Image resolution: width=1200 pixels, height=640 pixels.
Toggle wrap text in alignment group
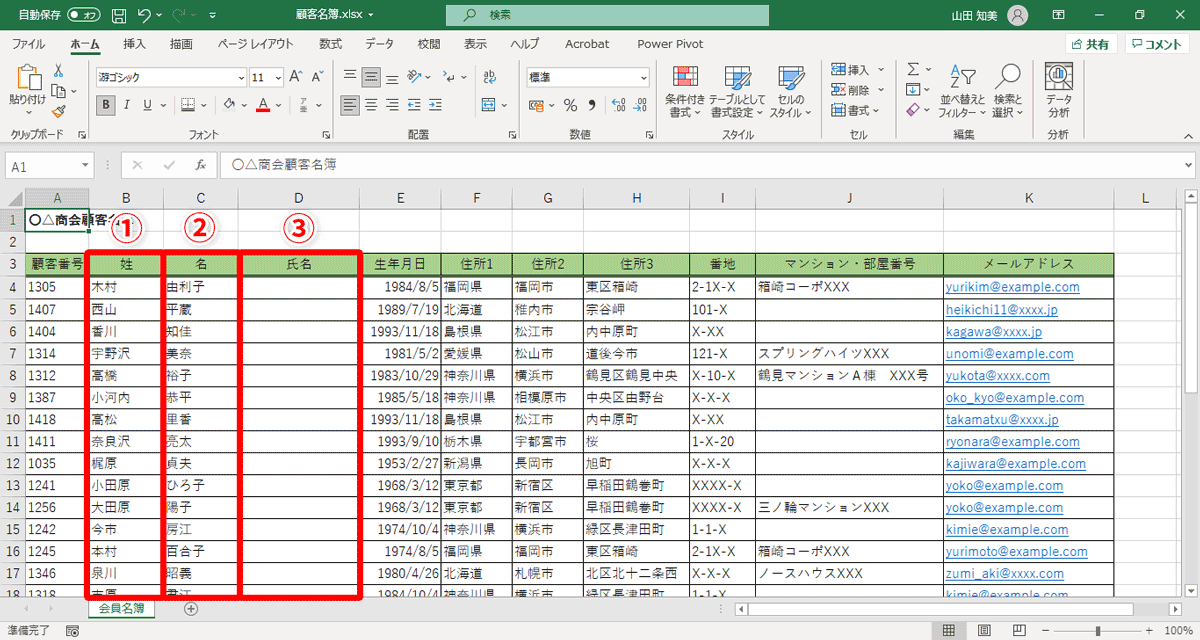[489, 76]
